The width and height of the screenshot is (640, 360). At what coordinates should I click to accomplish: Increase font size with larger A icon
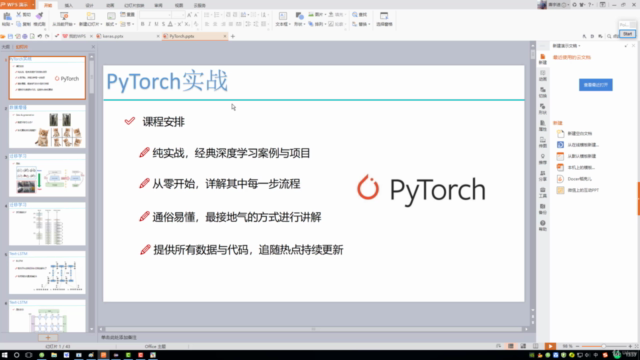189,15
